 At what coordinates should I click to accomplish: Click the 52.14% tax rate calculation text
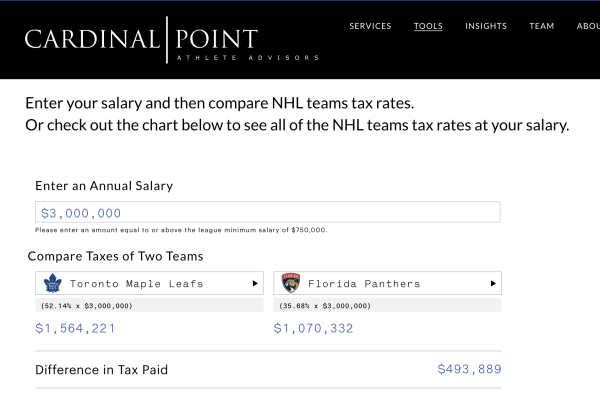tap(86, 305)
